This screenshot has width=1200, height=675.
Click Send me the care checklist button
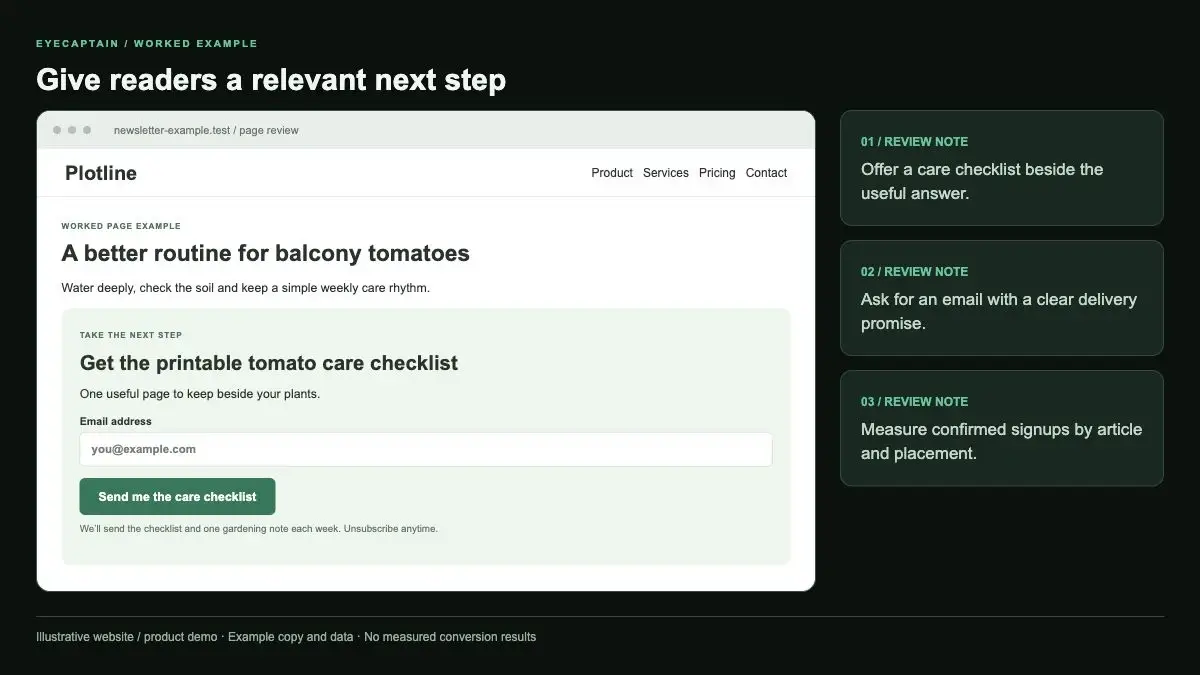coord(177,496)
